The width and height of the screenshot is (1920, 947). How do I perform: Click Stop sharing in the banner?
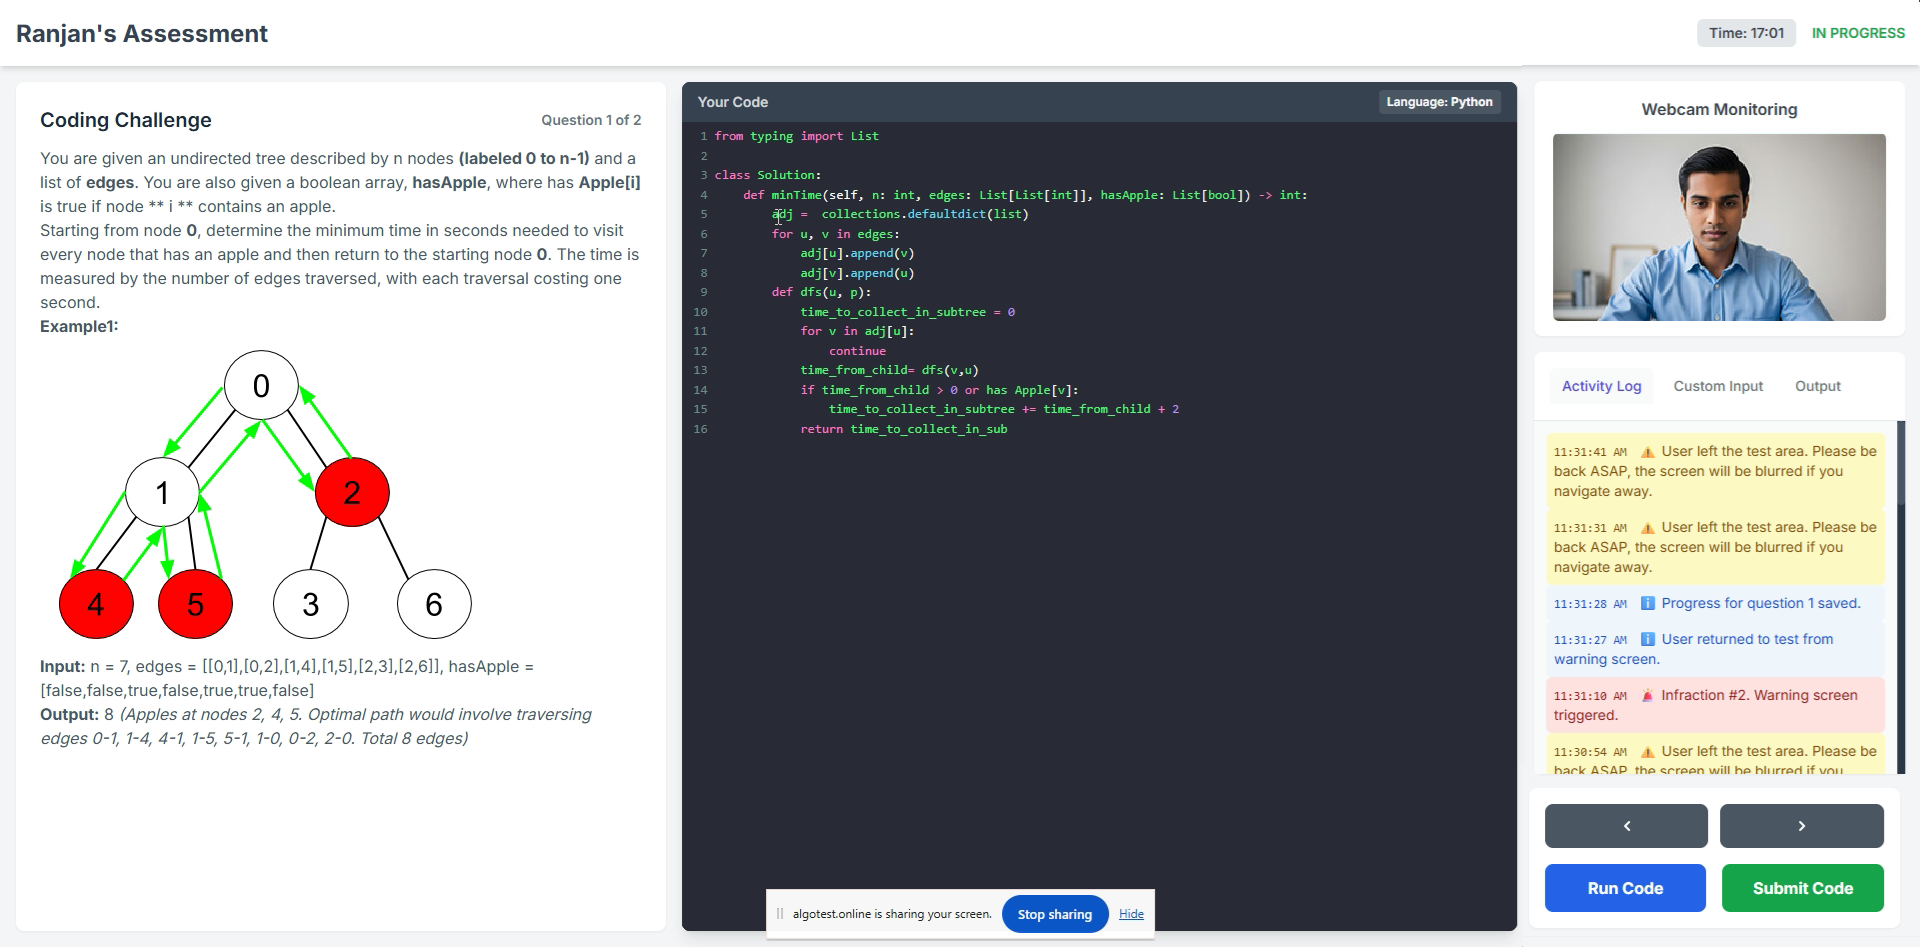(1054, 913)
